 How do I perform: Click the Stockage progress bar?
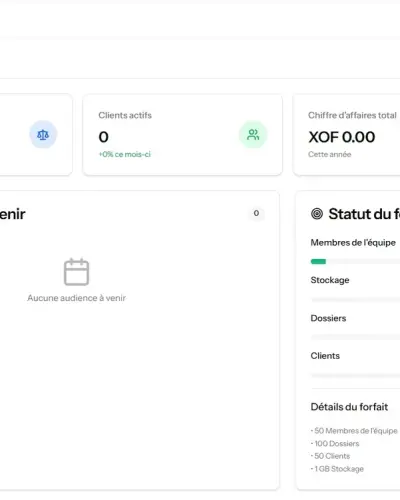[x=355, y=300]
